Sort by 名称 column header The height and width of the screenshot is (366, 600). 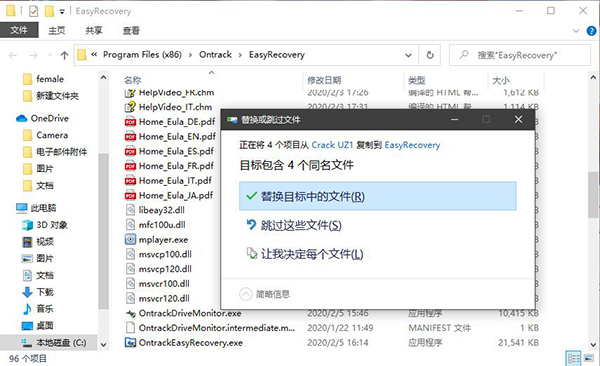[132, 80]
